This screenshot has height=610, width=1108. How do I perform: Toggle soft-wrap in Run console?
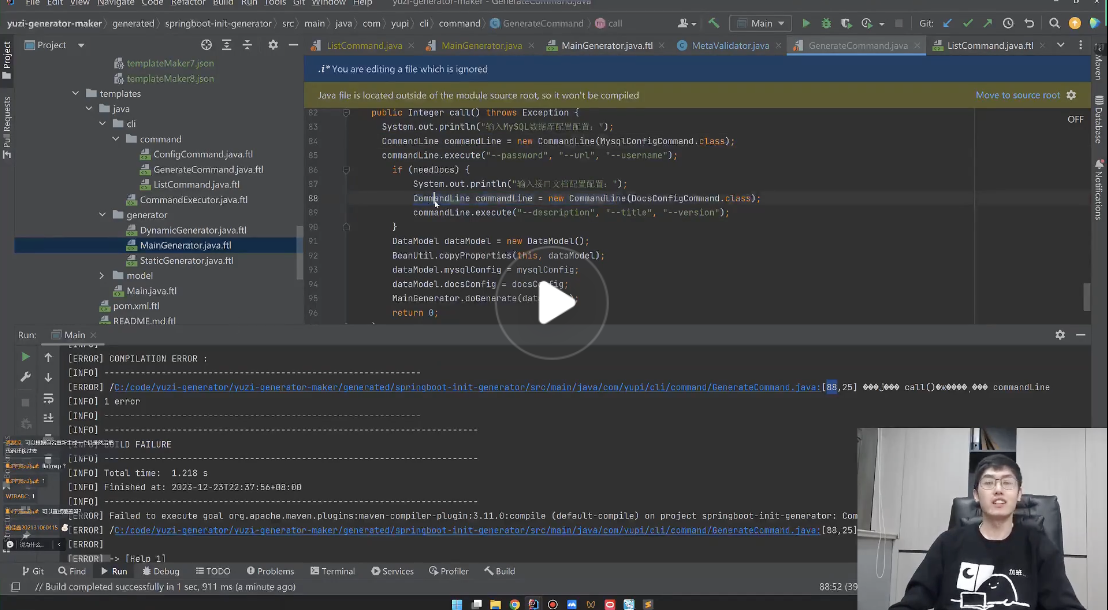pos(48,399)
